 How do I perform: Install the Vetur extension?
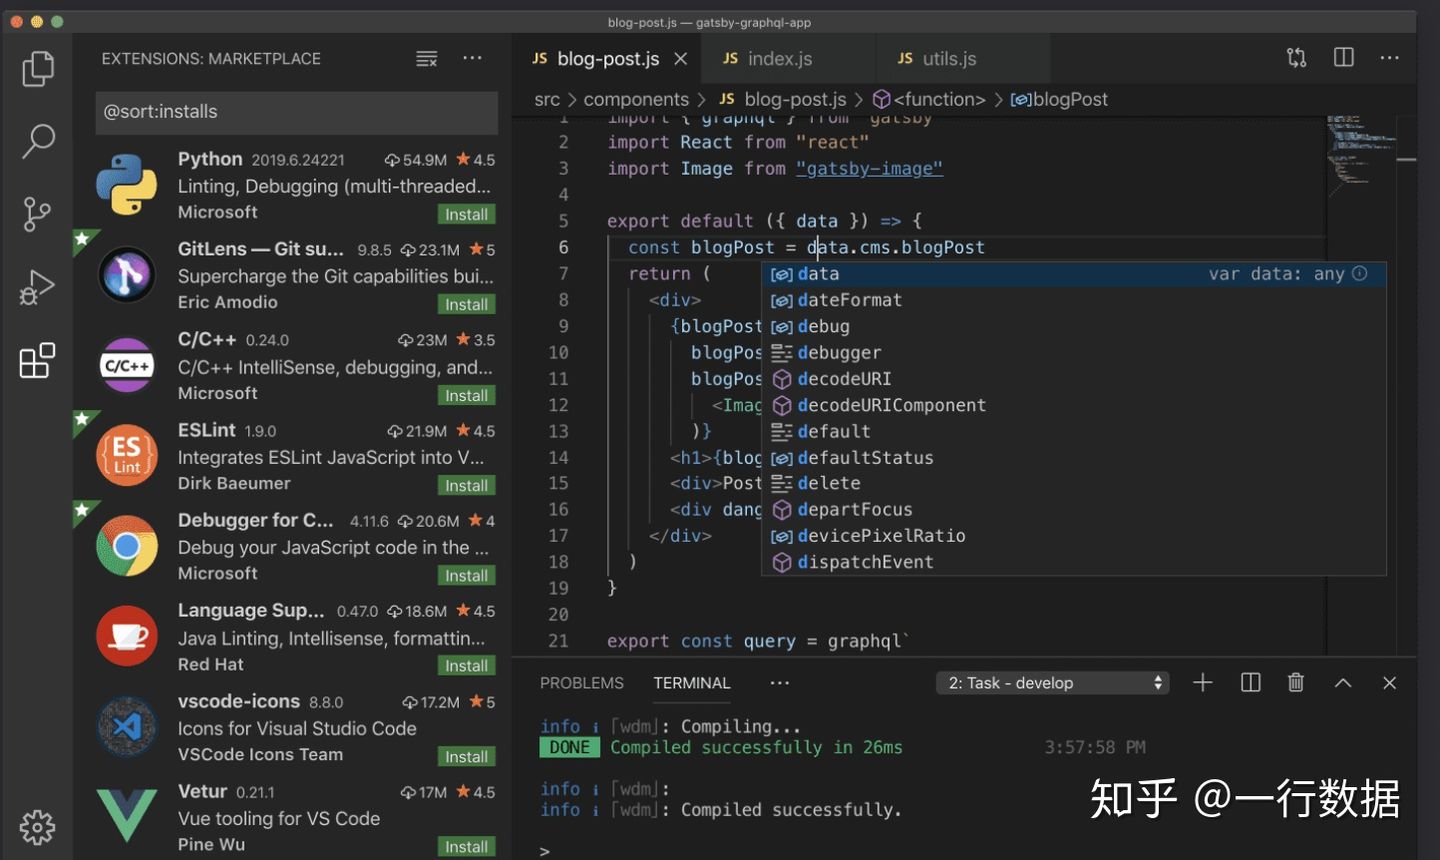click(466, 846)
